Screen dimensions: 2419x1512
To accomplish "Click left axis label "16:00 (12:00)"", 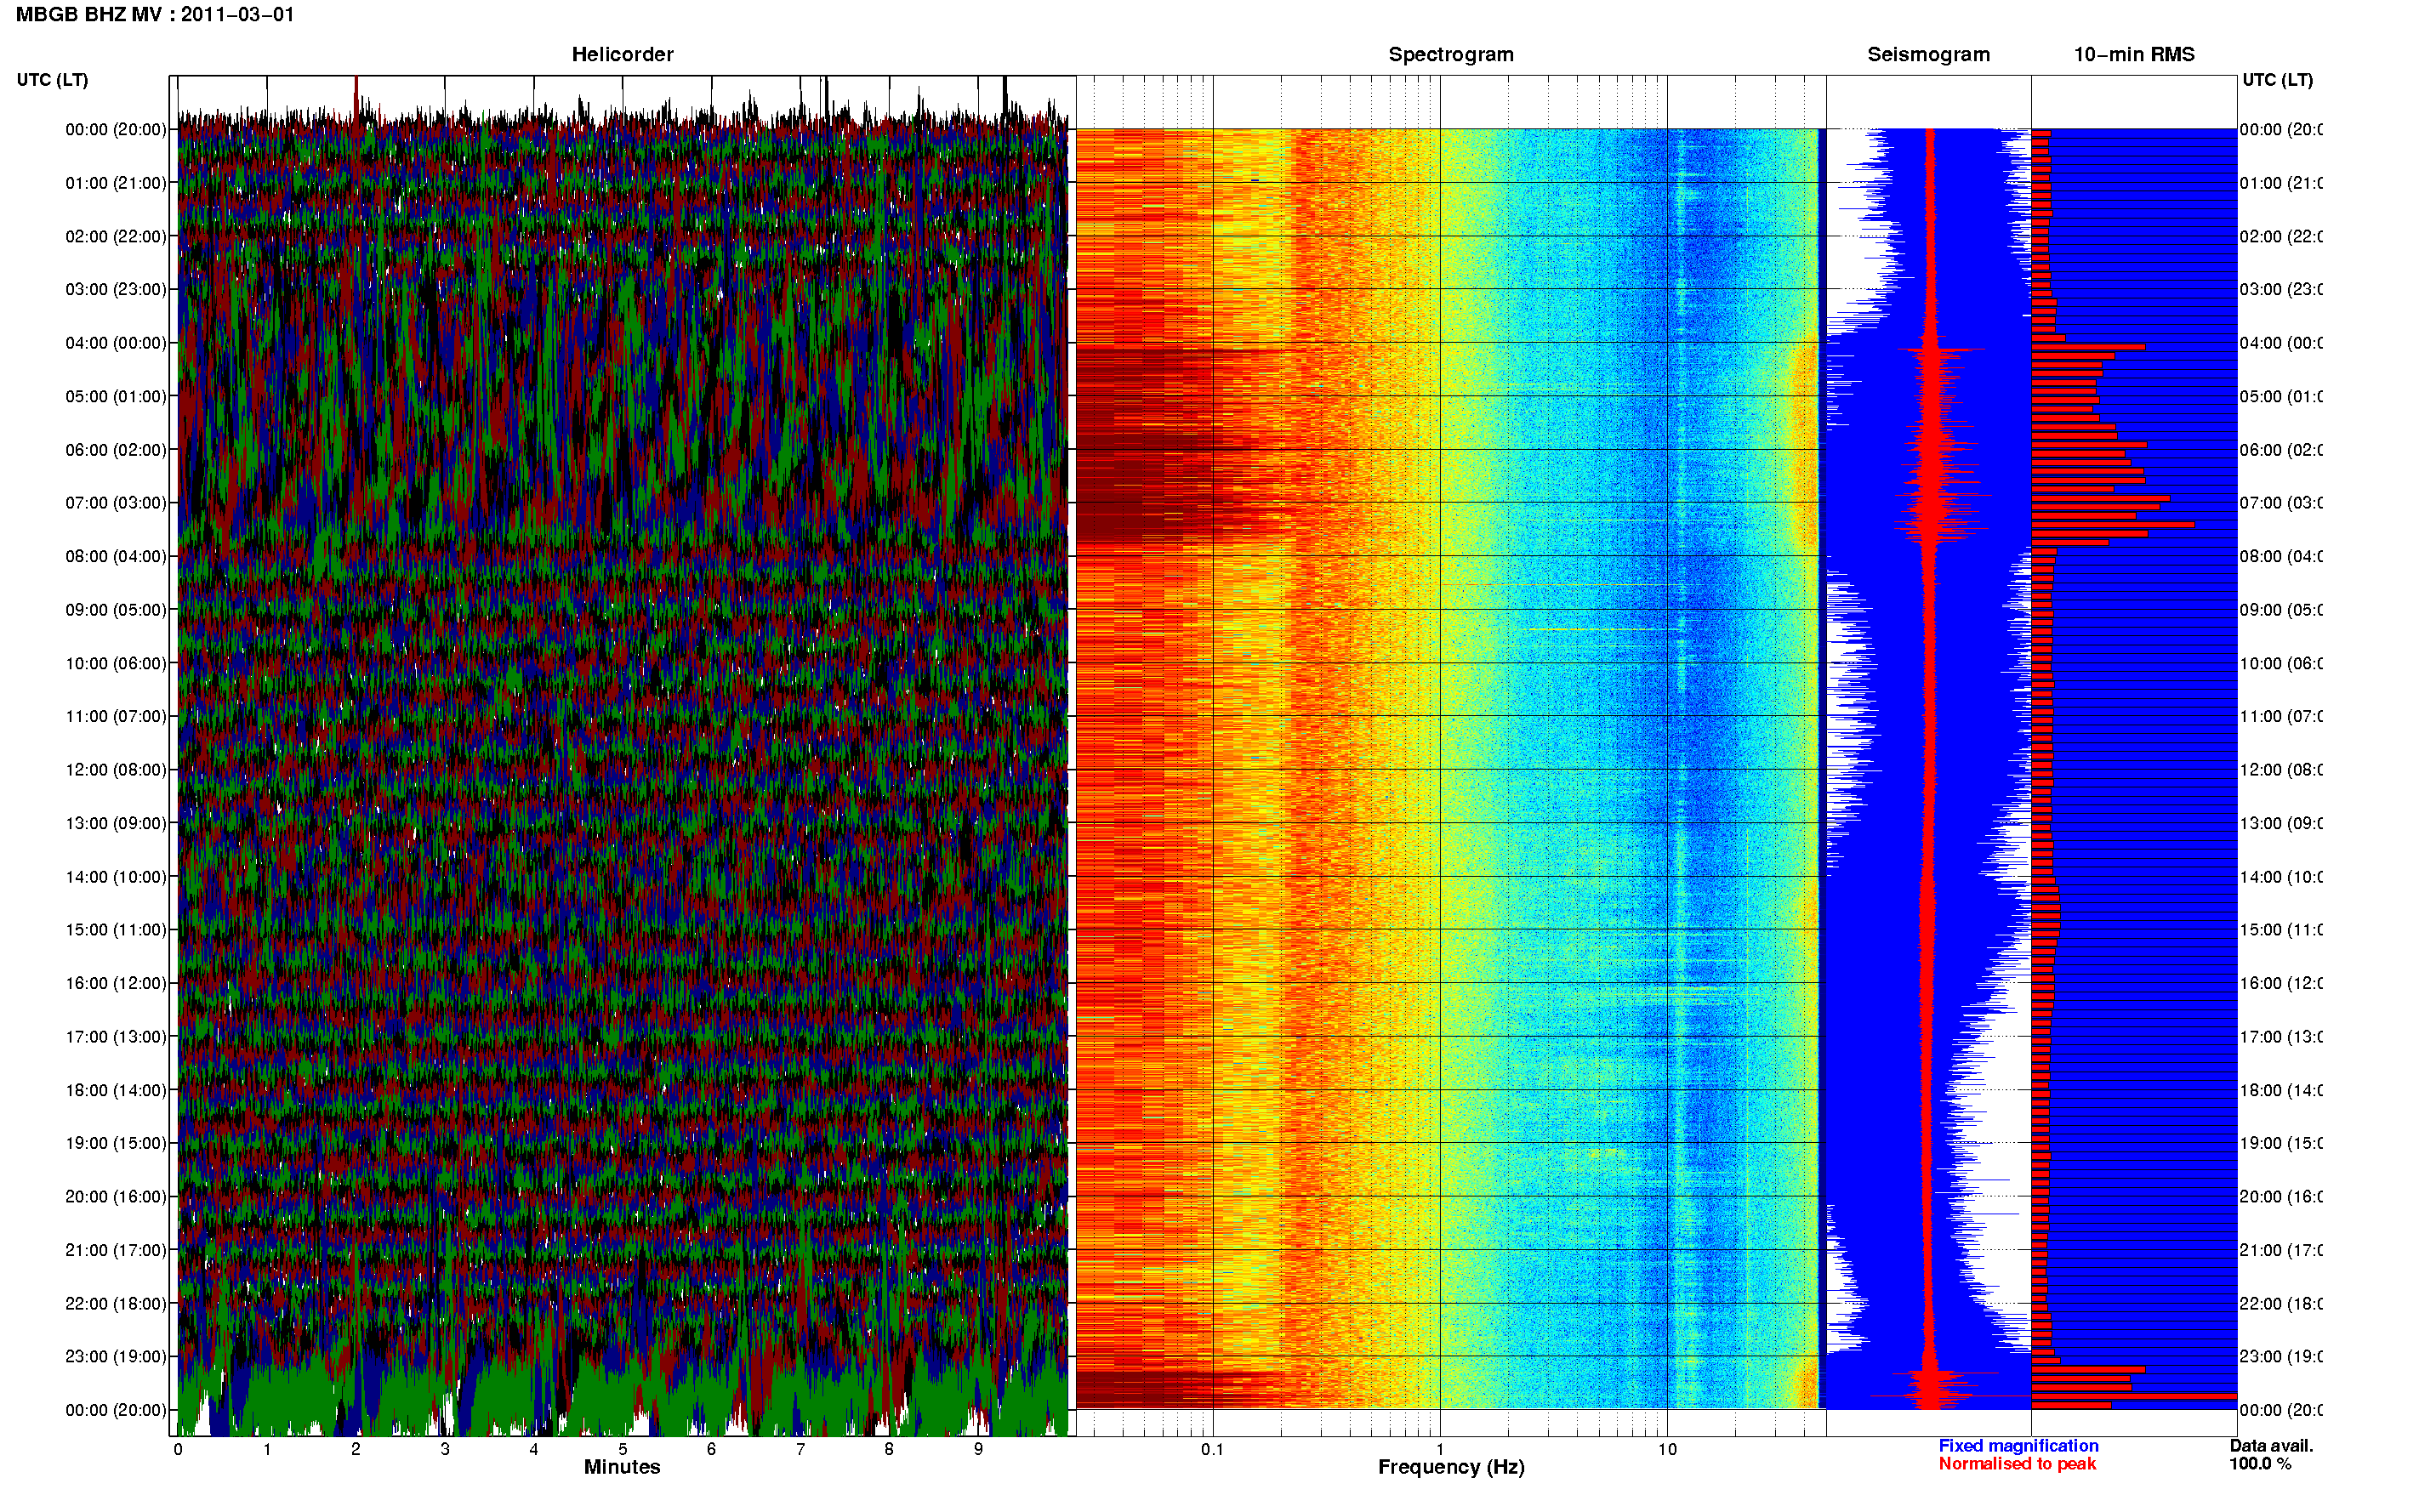I will (116, 983).
